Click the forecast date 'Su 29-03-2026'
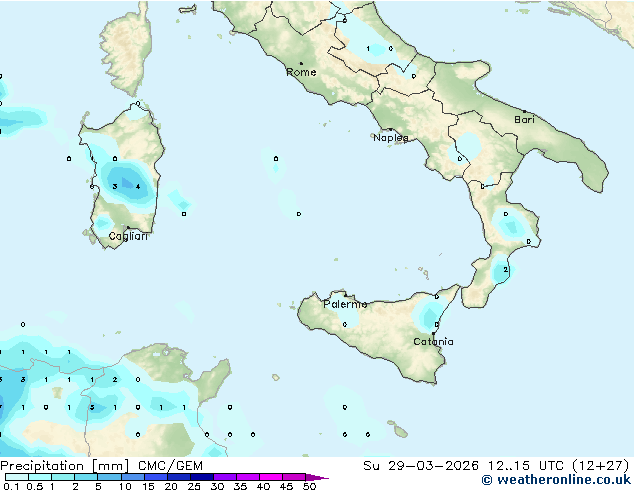634x490 pixels. point(421,466)
